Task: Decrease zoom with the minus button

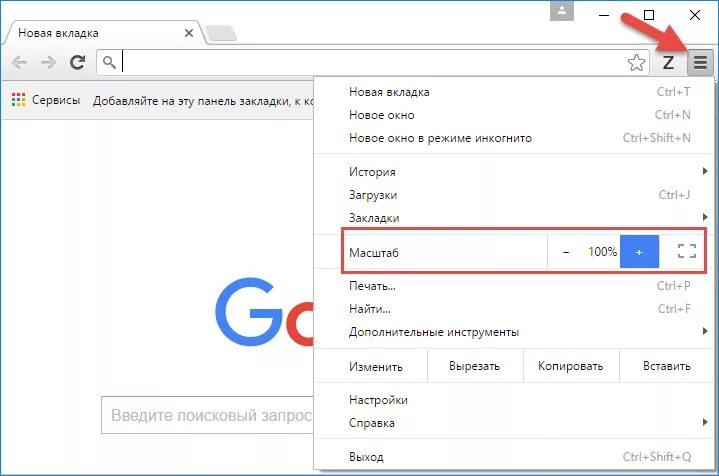Action: (566, 252)
